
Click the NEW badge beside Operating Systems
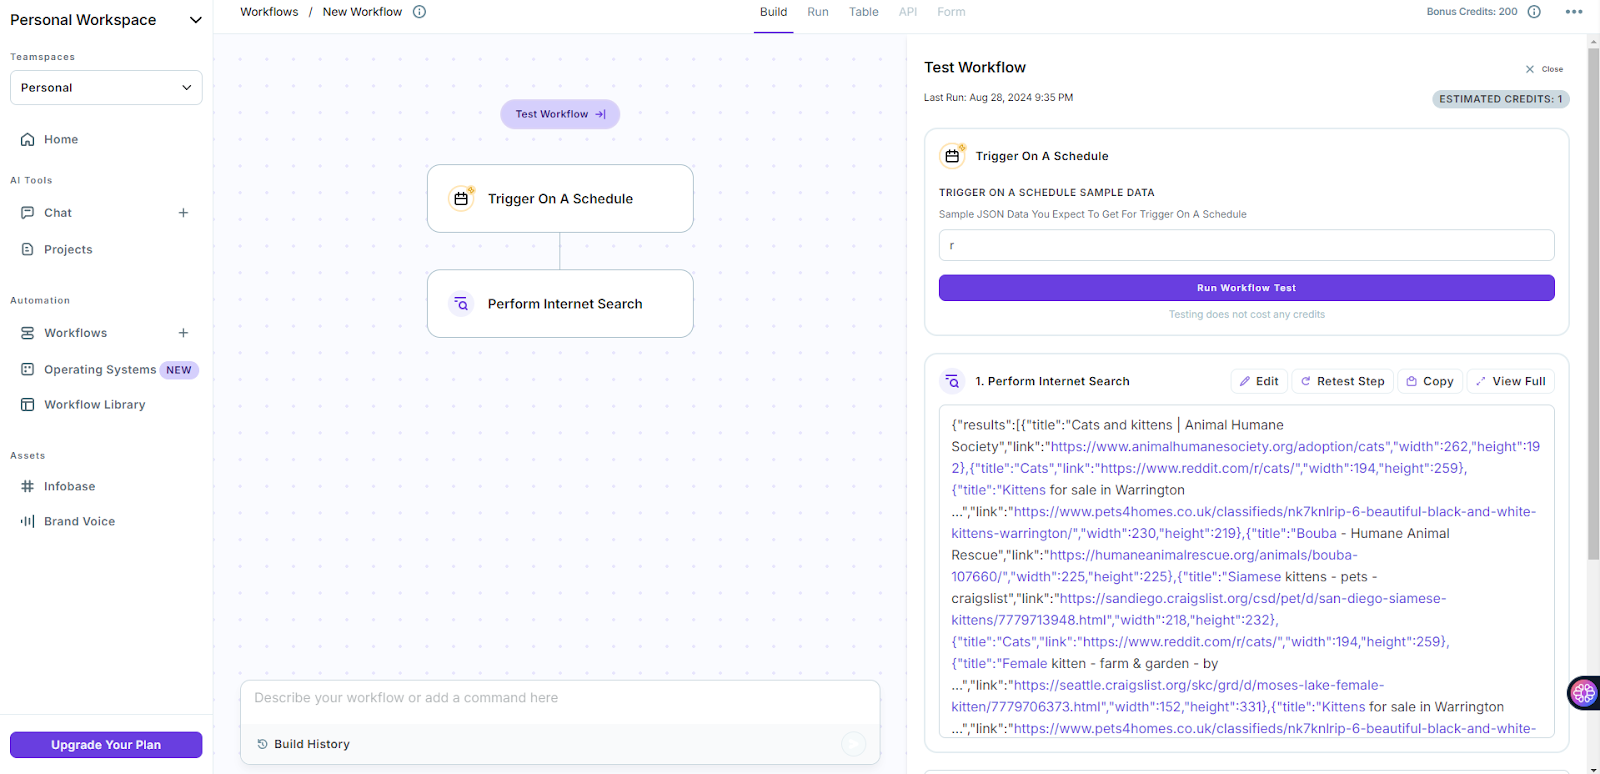click(x=179, y=370)
